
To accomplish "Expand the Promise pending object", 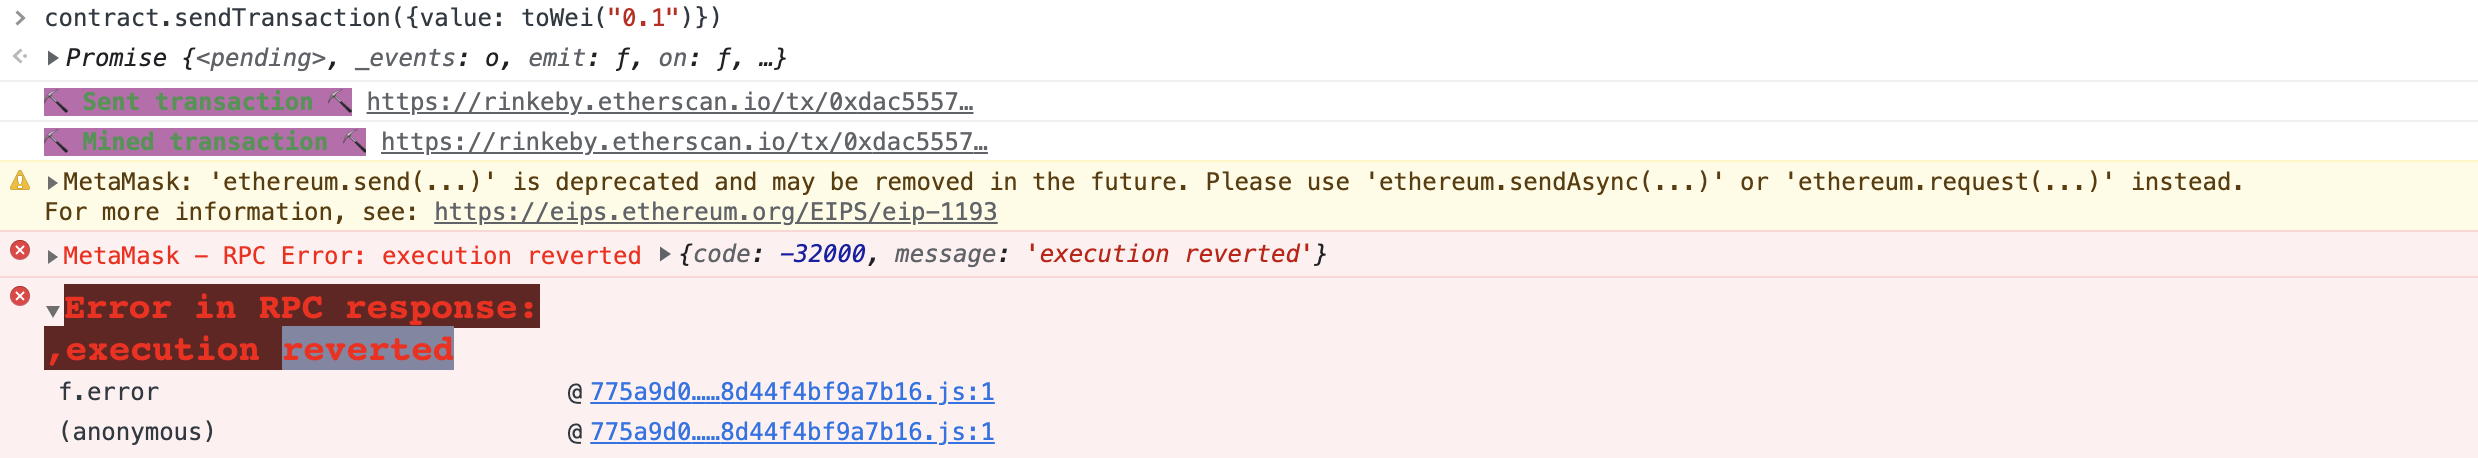I will coord(53,58).
